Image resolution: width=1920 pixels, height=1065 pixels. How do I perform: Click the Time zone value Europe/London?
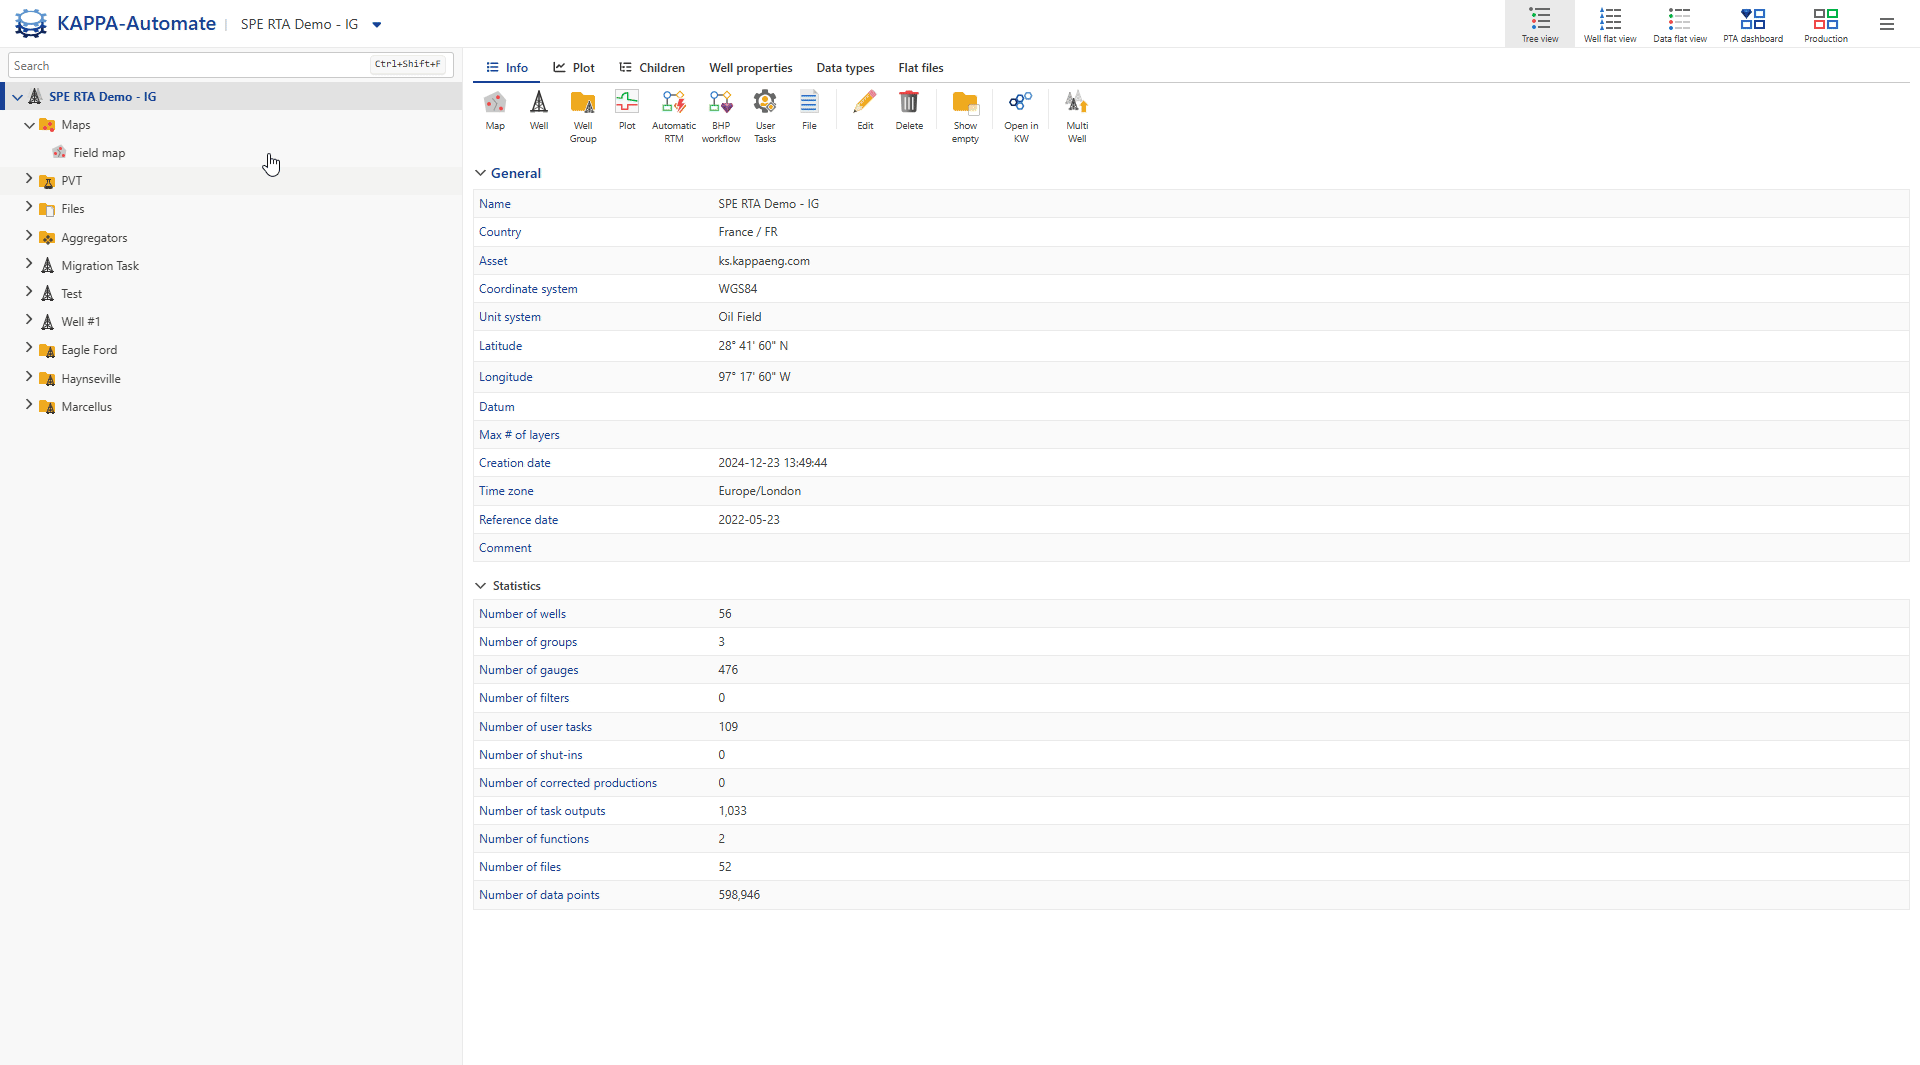760,491
